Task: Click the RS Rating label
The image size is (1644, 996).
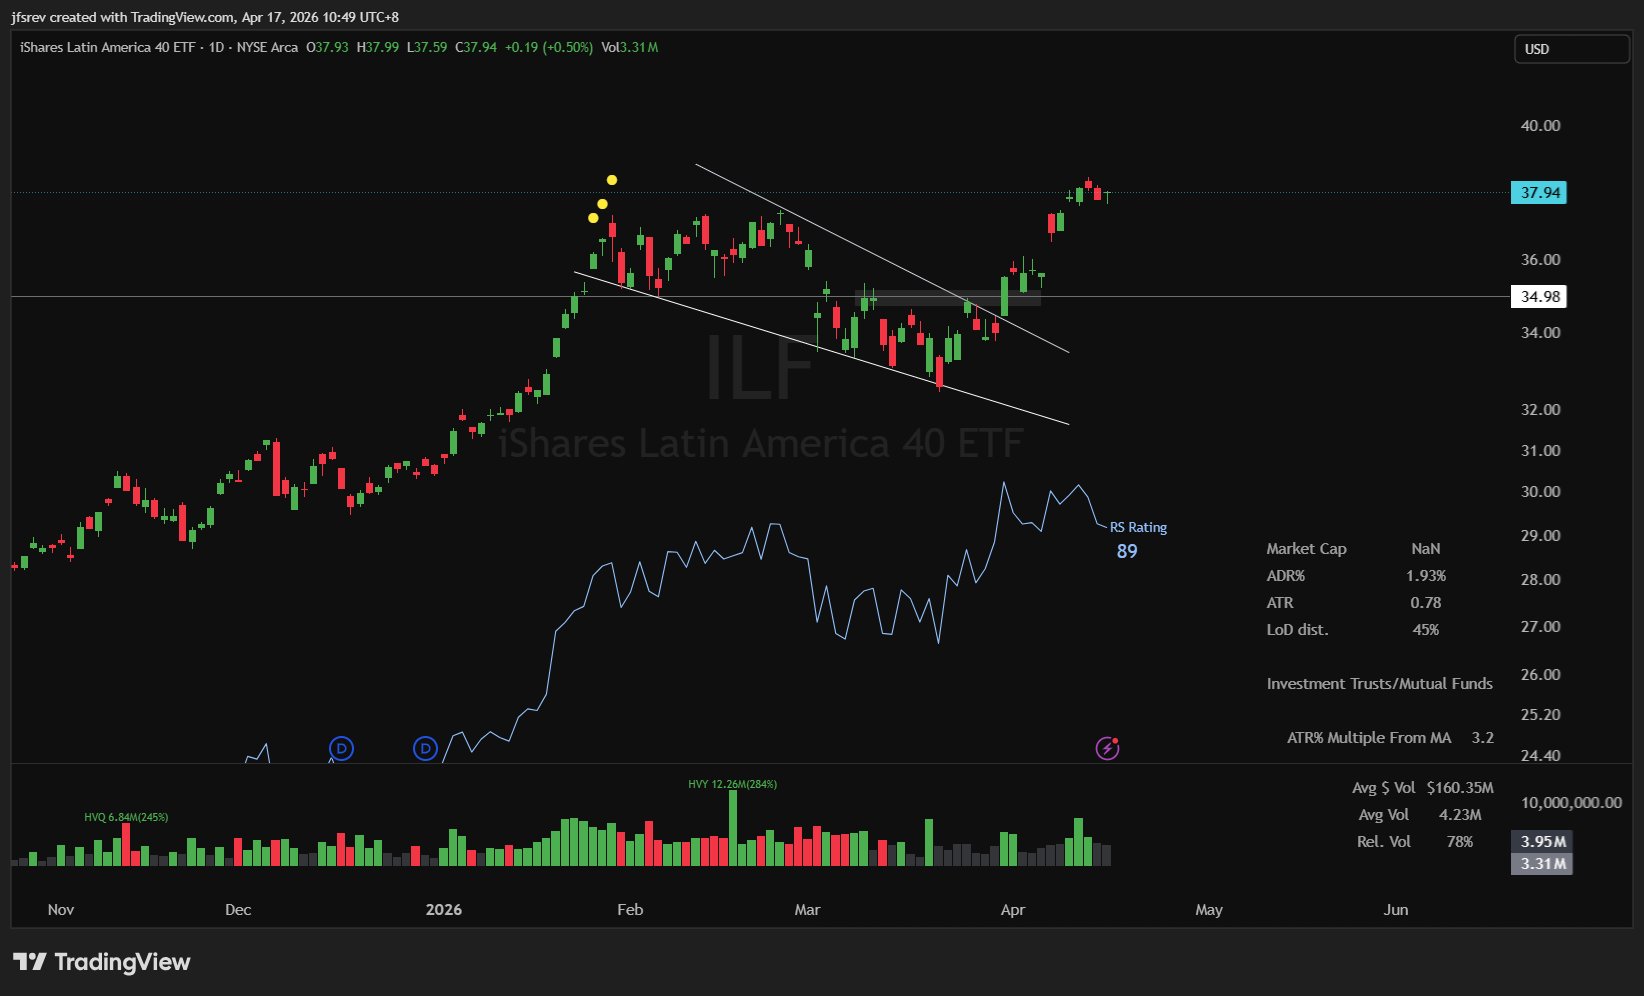Action: click(1138, 527)
